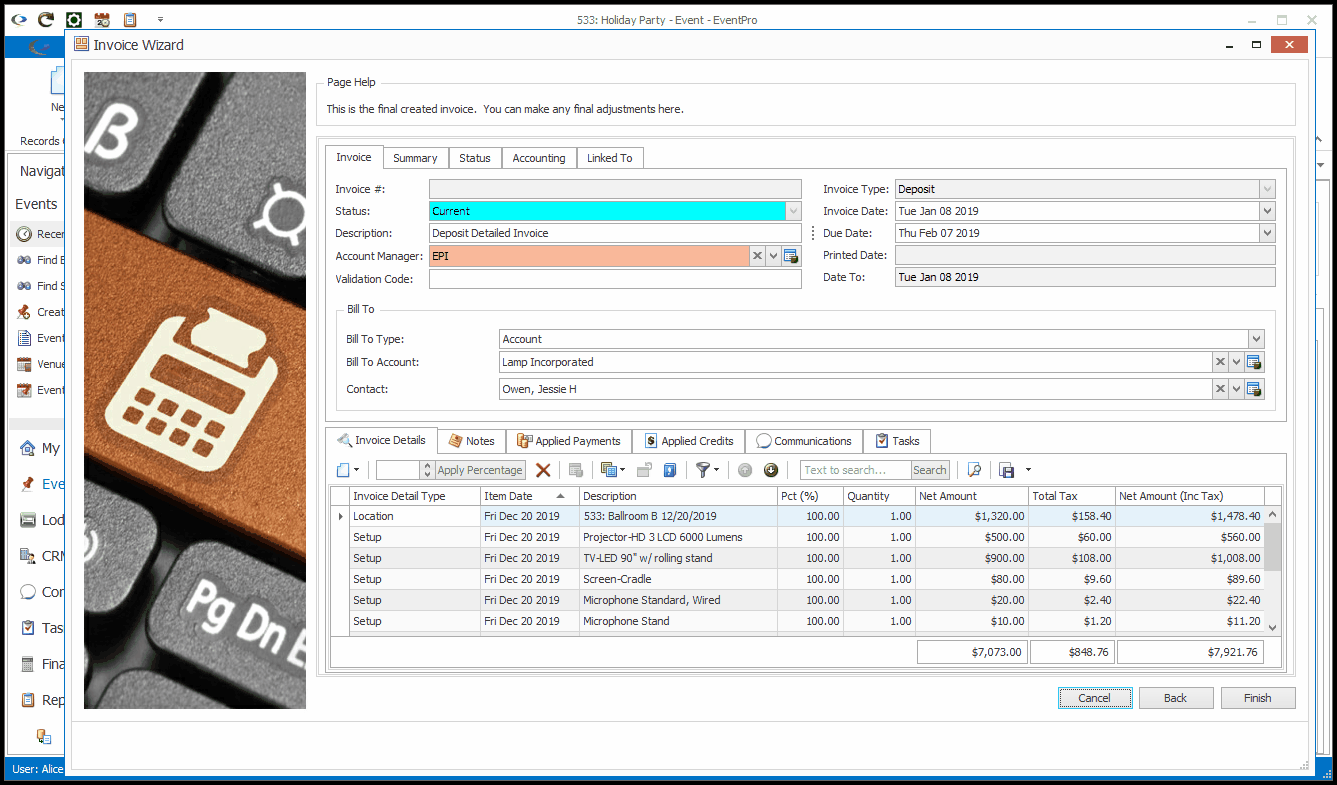1337x785 pixels.
Task: Click the Invoice Detail Type column header
Action: [x=414, y=496]
